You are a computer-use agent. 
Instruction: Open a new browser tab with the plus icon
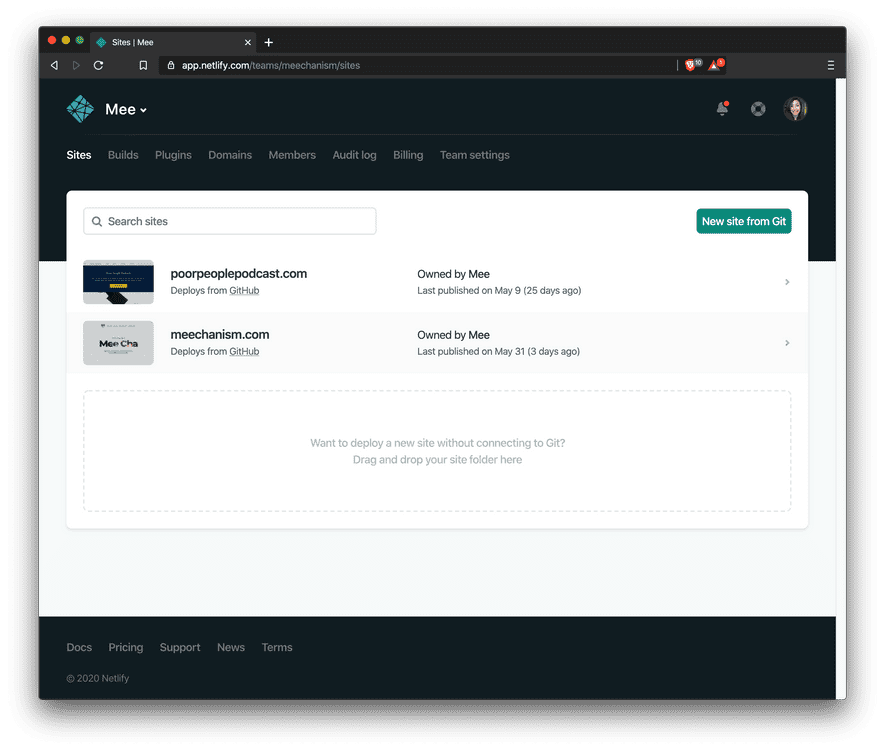click(268, 42)
